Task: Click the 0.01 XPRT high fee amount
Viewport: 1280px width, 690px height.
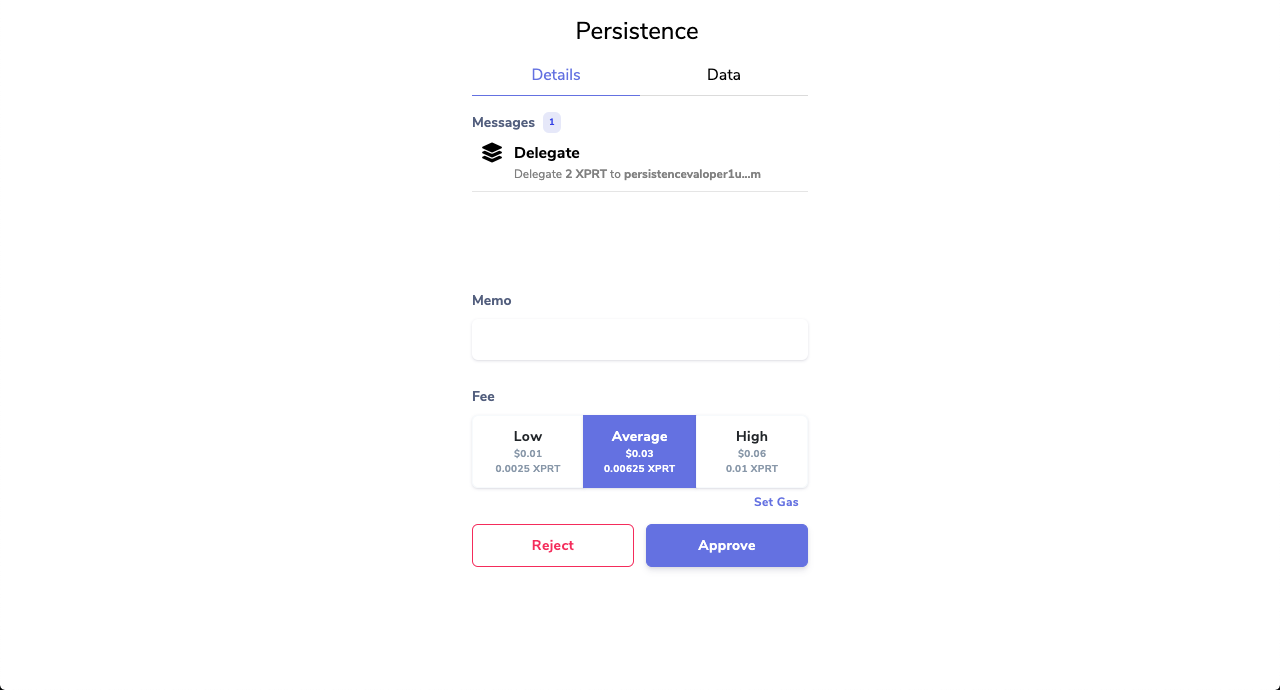Action: pos(752,468)
